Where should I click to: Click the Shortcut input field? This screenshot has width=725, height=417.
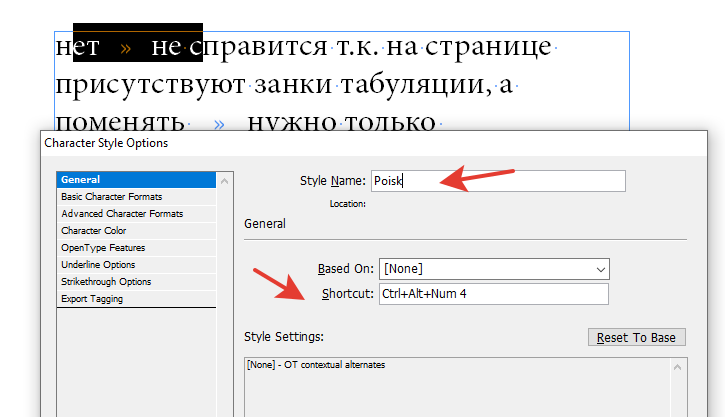pyautogui.click(x=493, y=294)
